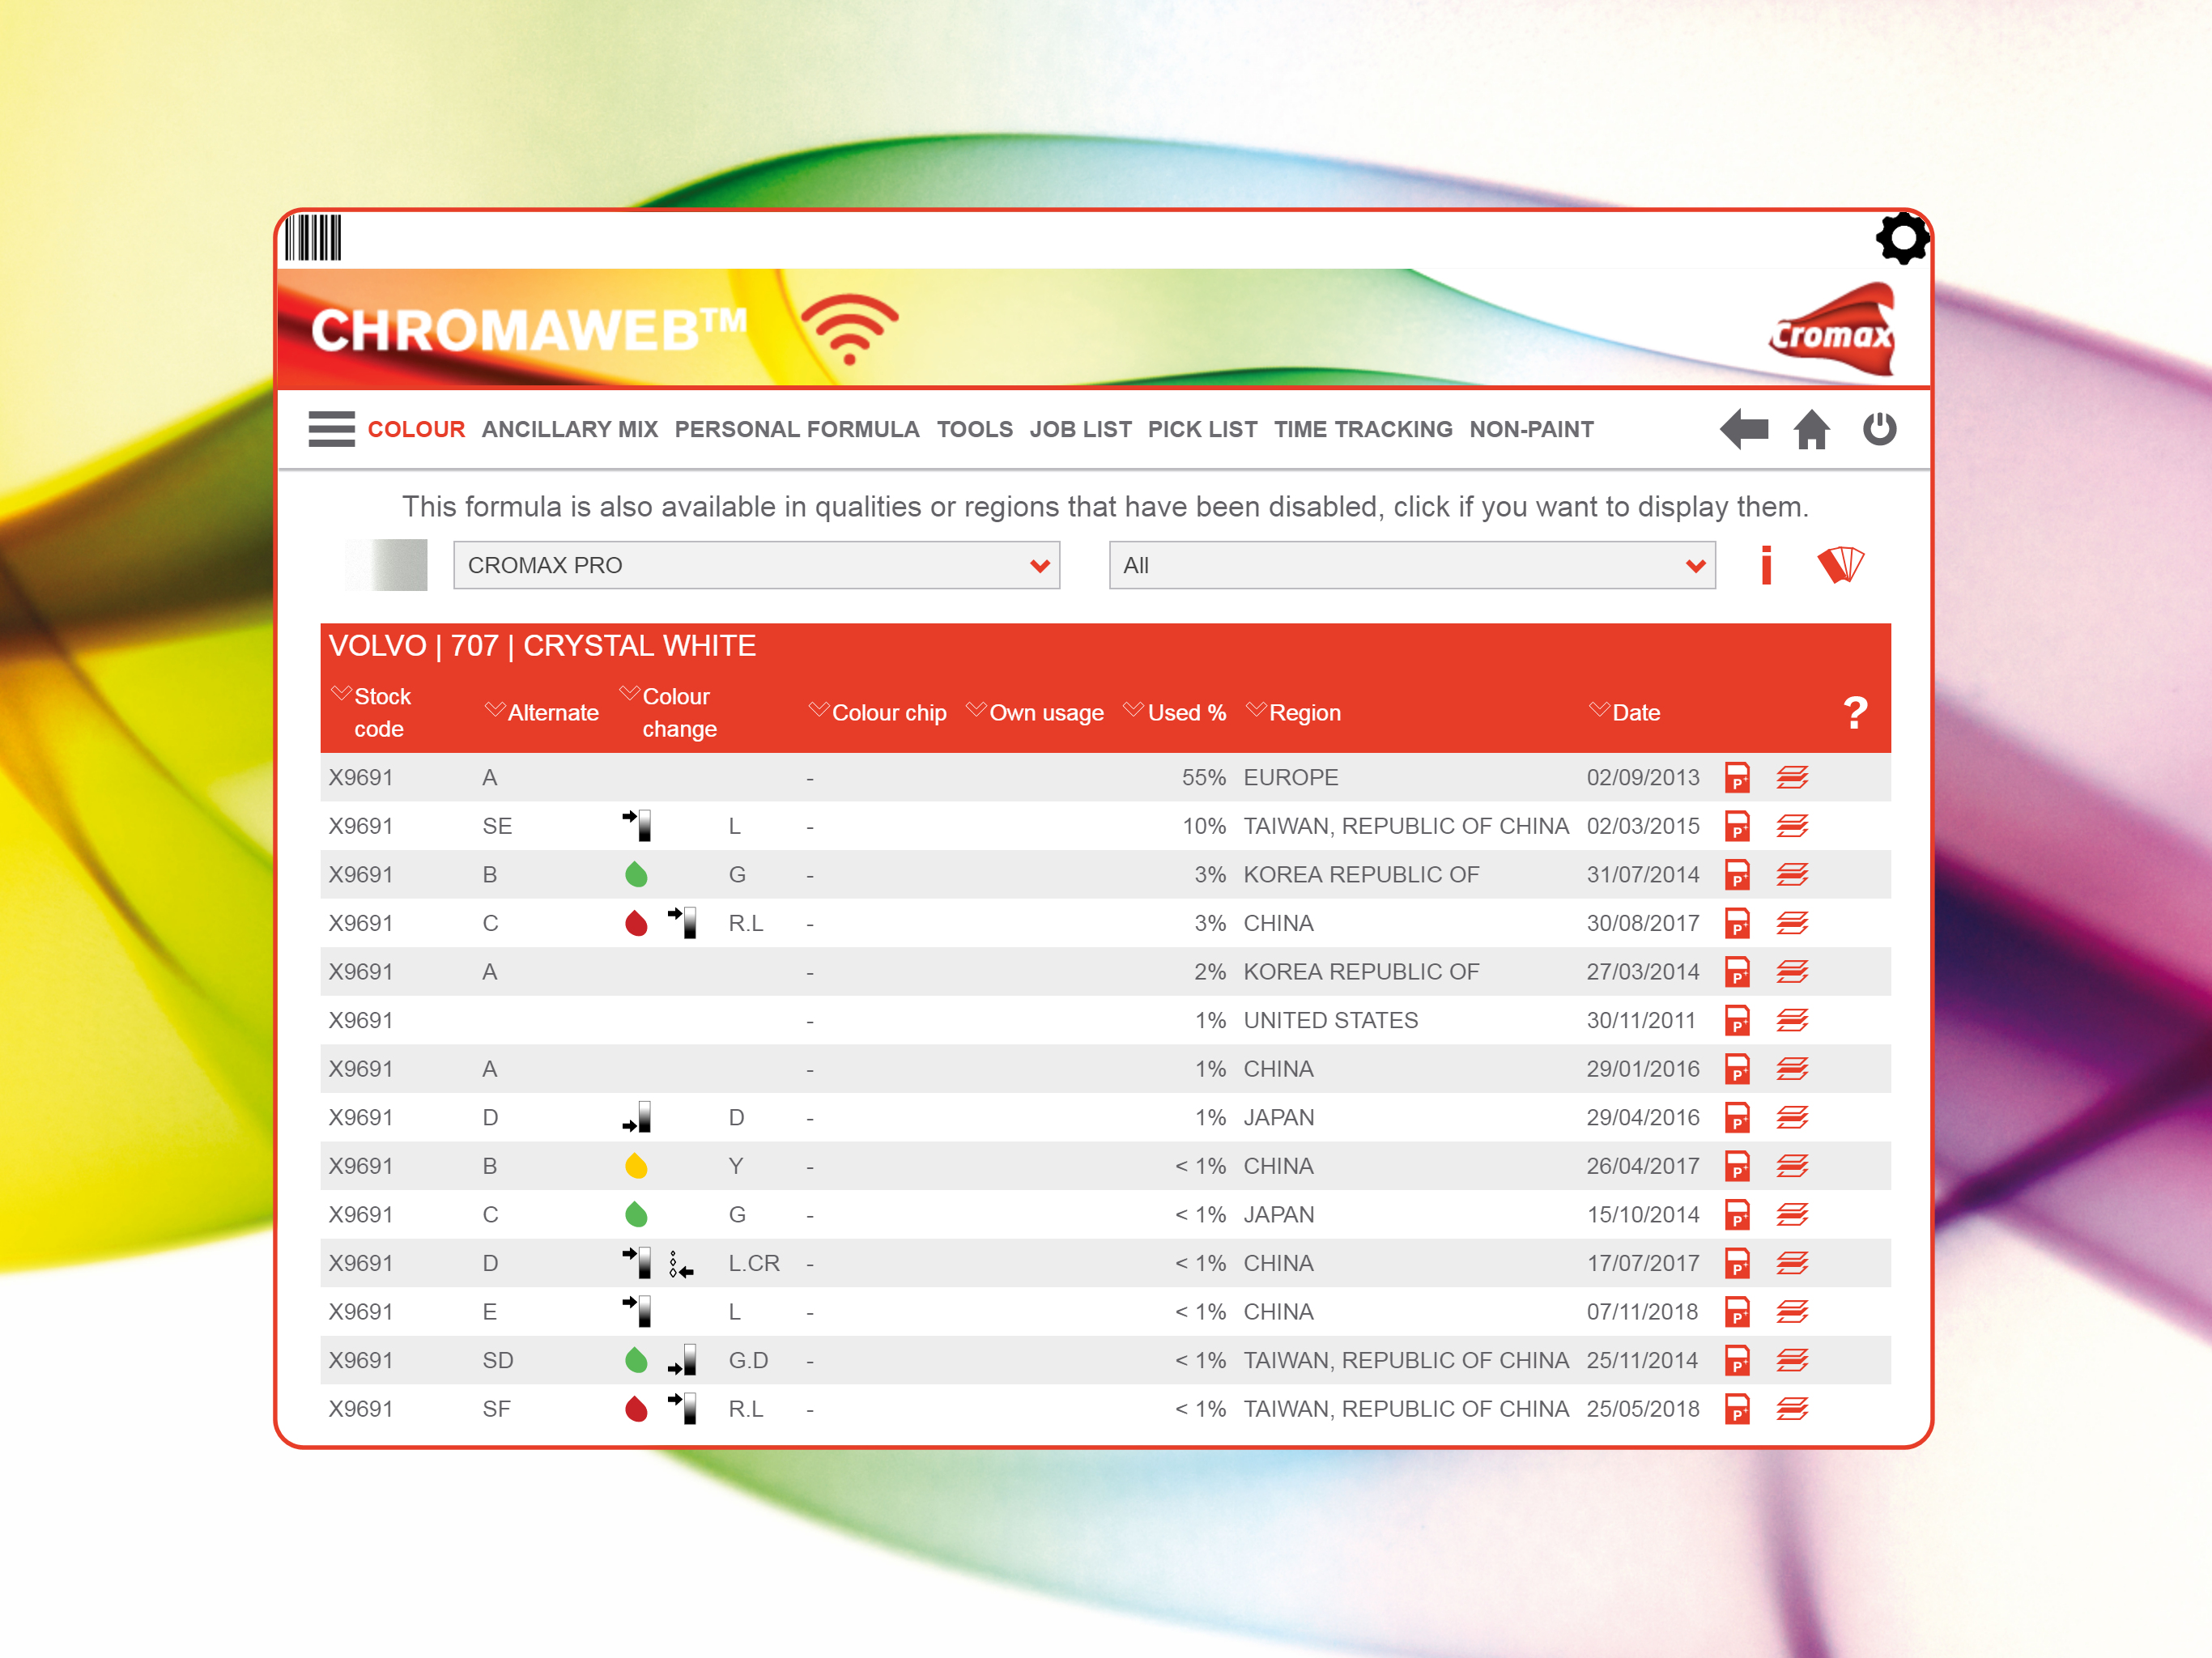Sort by Colour chip column
This screenshot has height=1658, width=2212.
pos(878,713)
